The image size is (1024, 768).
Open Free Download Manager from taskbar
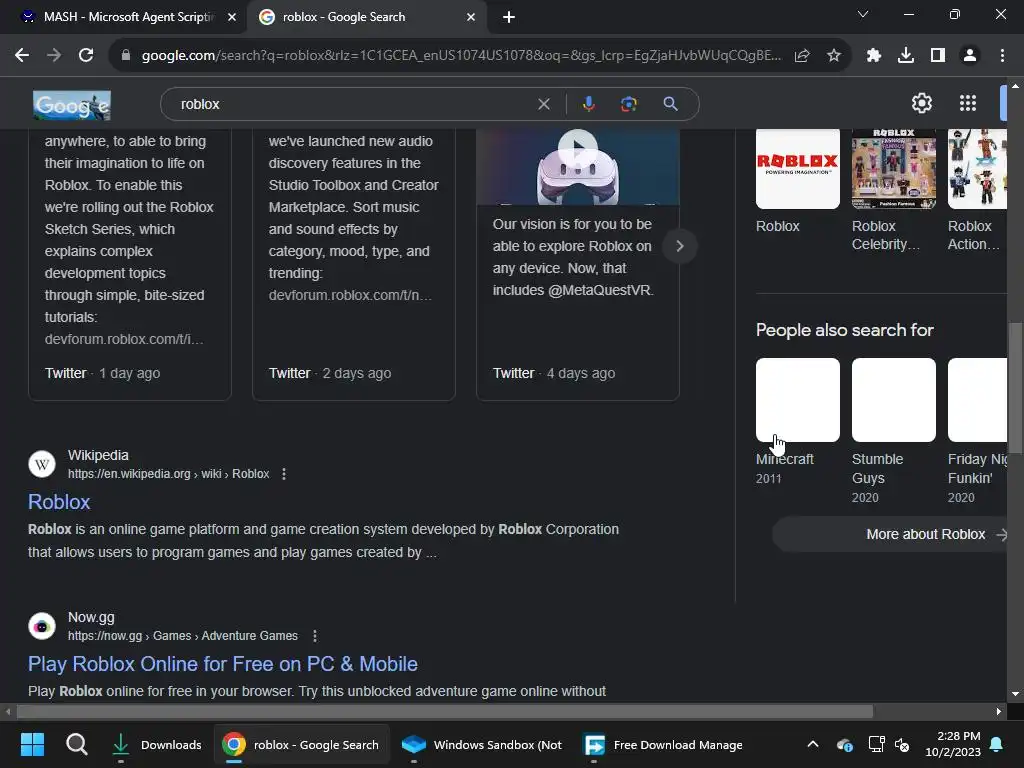coord(664,744)
